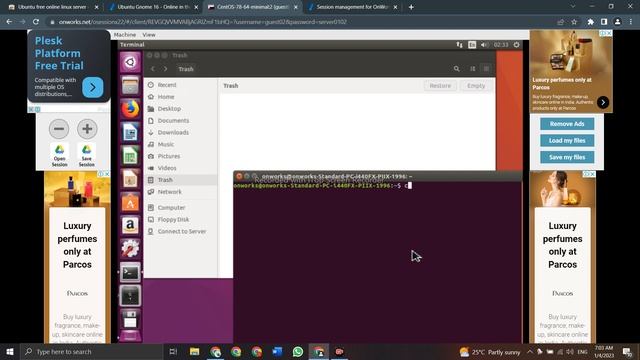This screenshot has width=640, height=360.
Task: Click Remove Ads button
Action: pyautogui.click(x=567, y=124)
